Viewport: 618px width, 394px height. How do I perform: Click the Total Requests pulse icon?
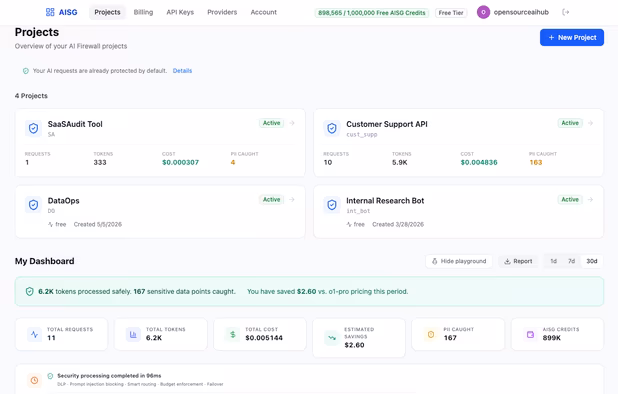pyautogui.click(x=35, y=335)
